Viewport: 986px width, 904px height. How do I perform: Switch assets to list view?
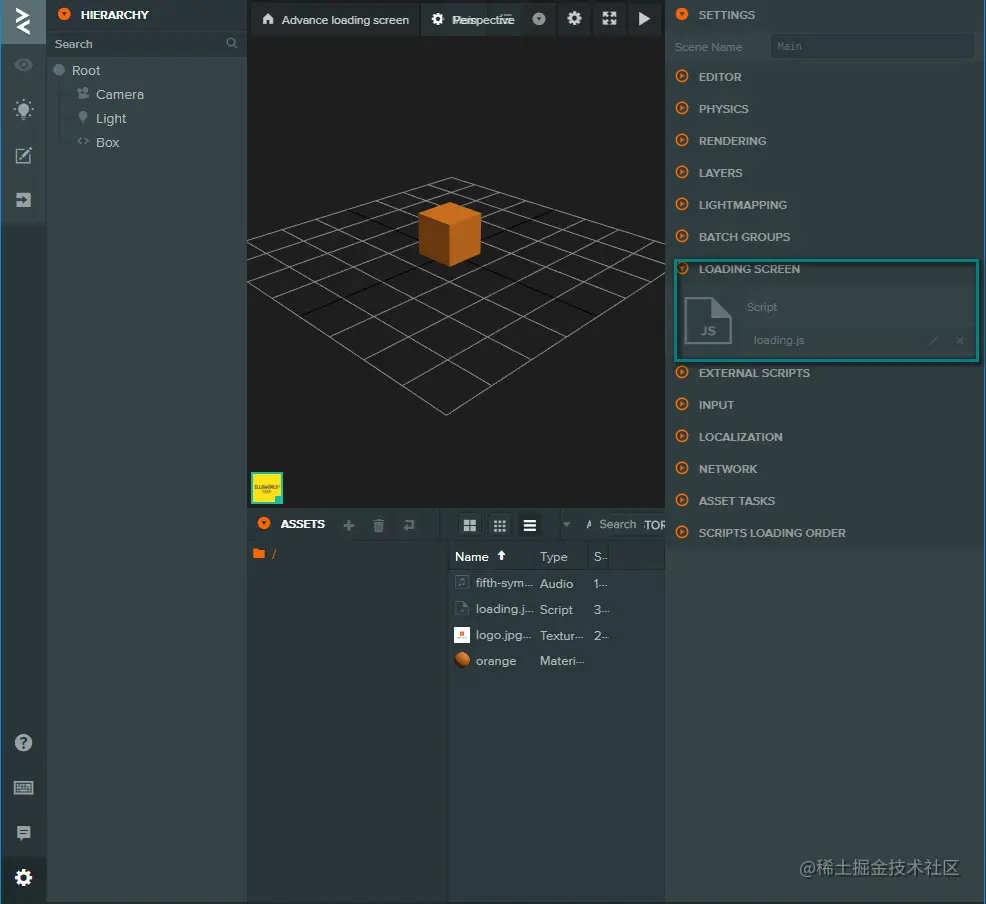[x=530, y=525]
